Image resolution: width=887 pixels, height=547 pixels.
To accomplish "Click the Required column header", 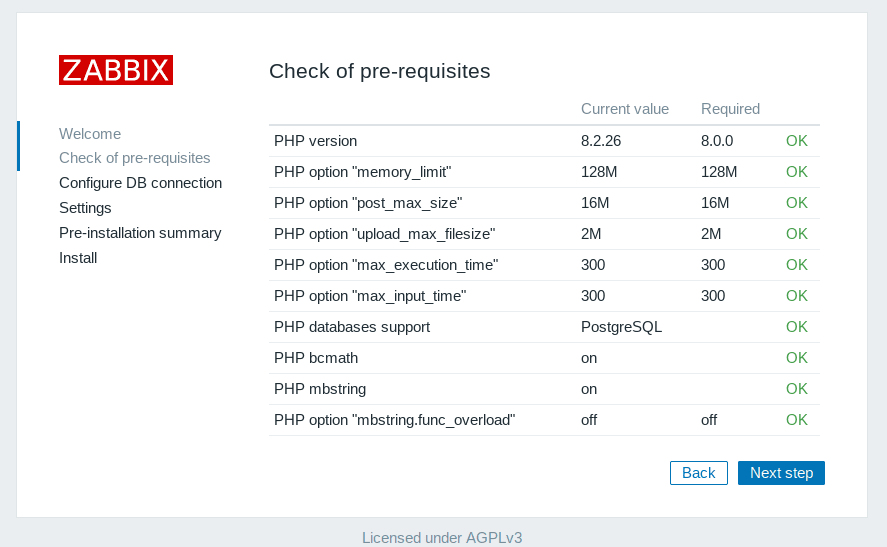I will click(x=730, y=109).
